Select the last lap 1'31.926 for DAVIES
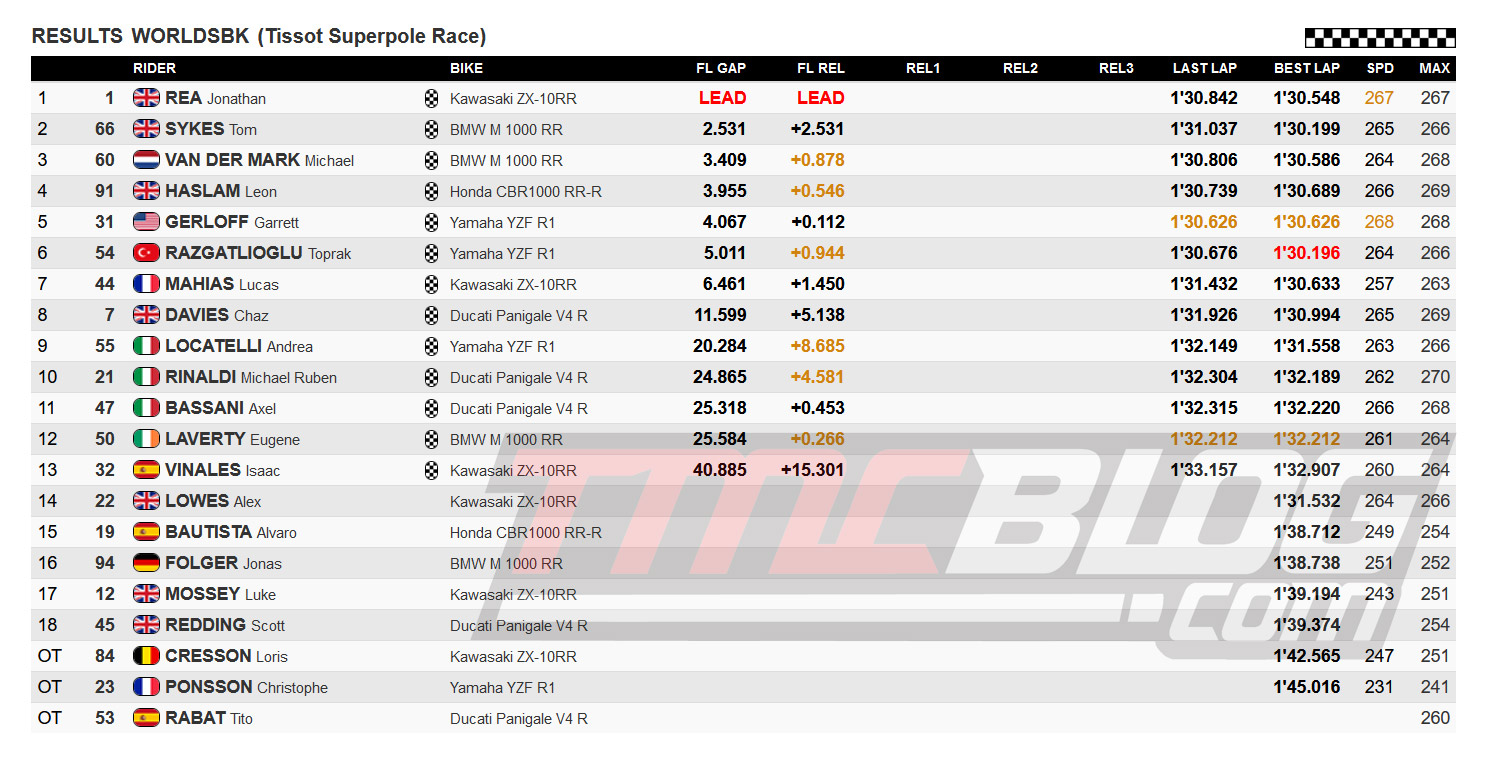 (1204, 315)
